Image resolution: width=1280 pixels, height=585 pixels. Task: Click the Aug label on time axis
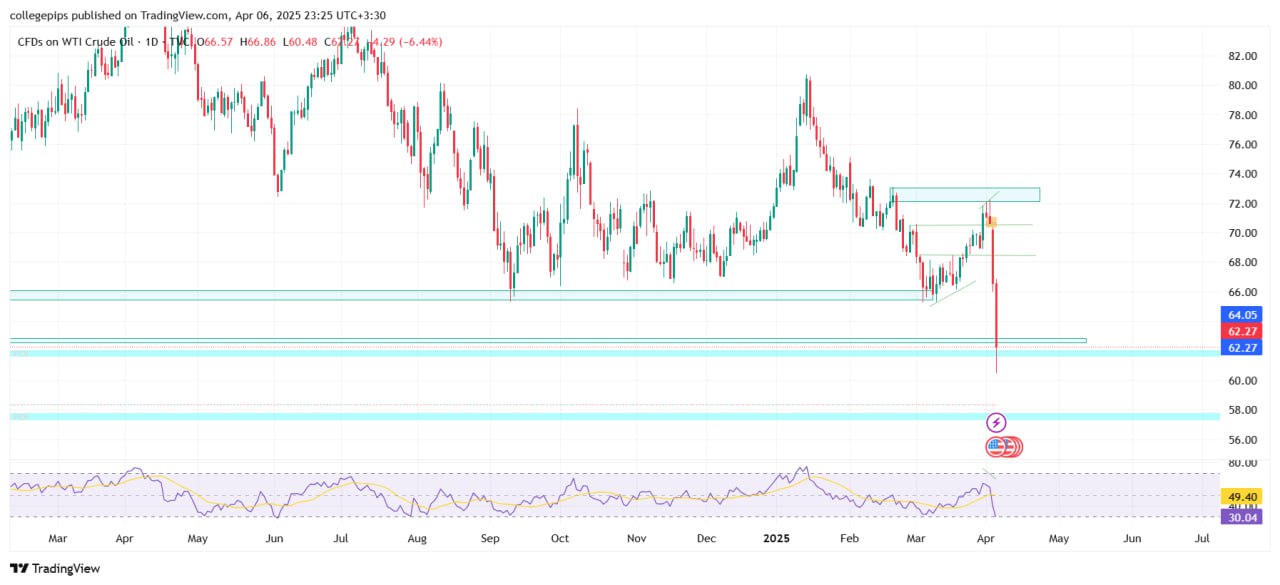(x=417, y=538)
